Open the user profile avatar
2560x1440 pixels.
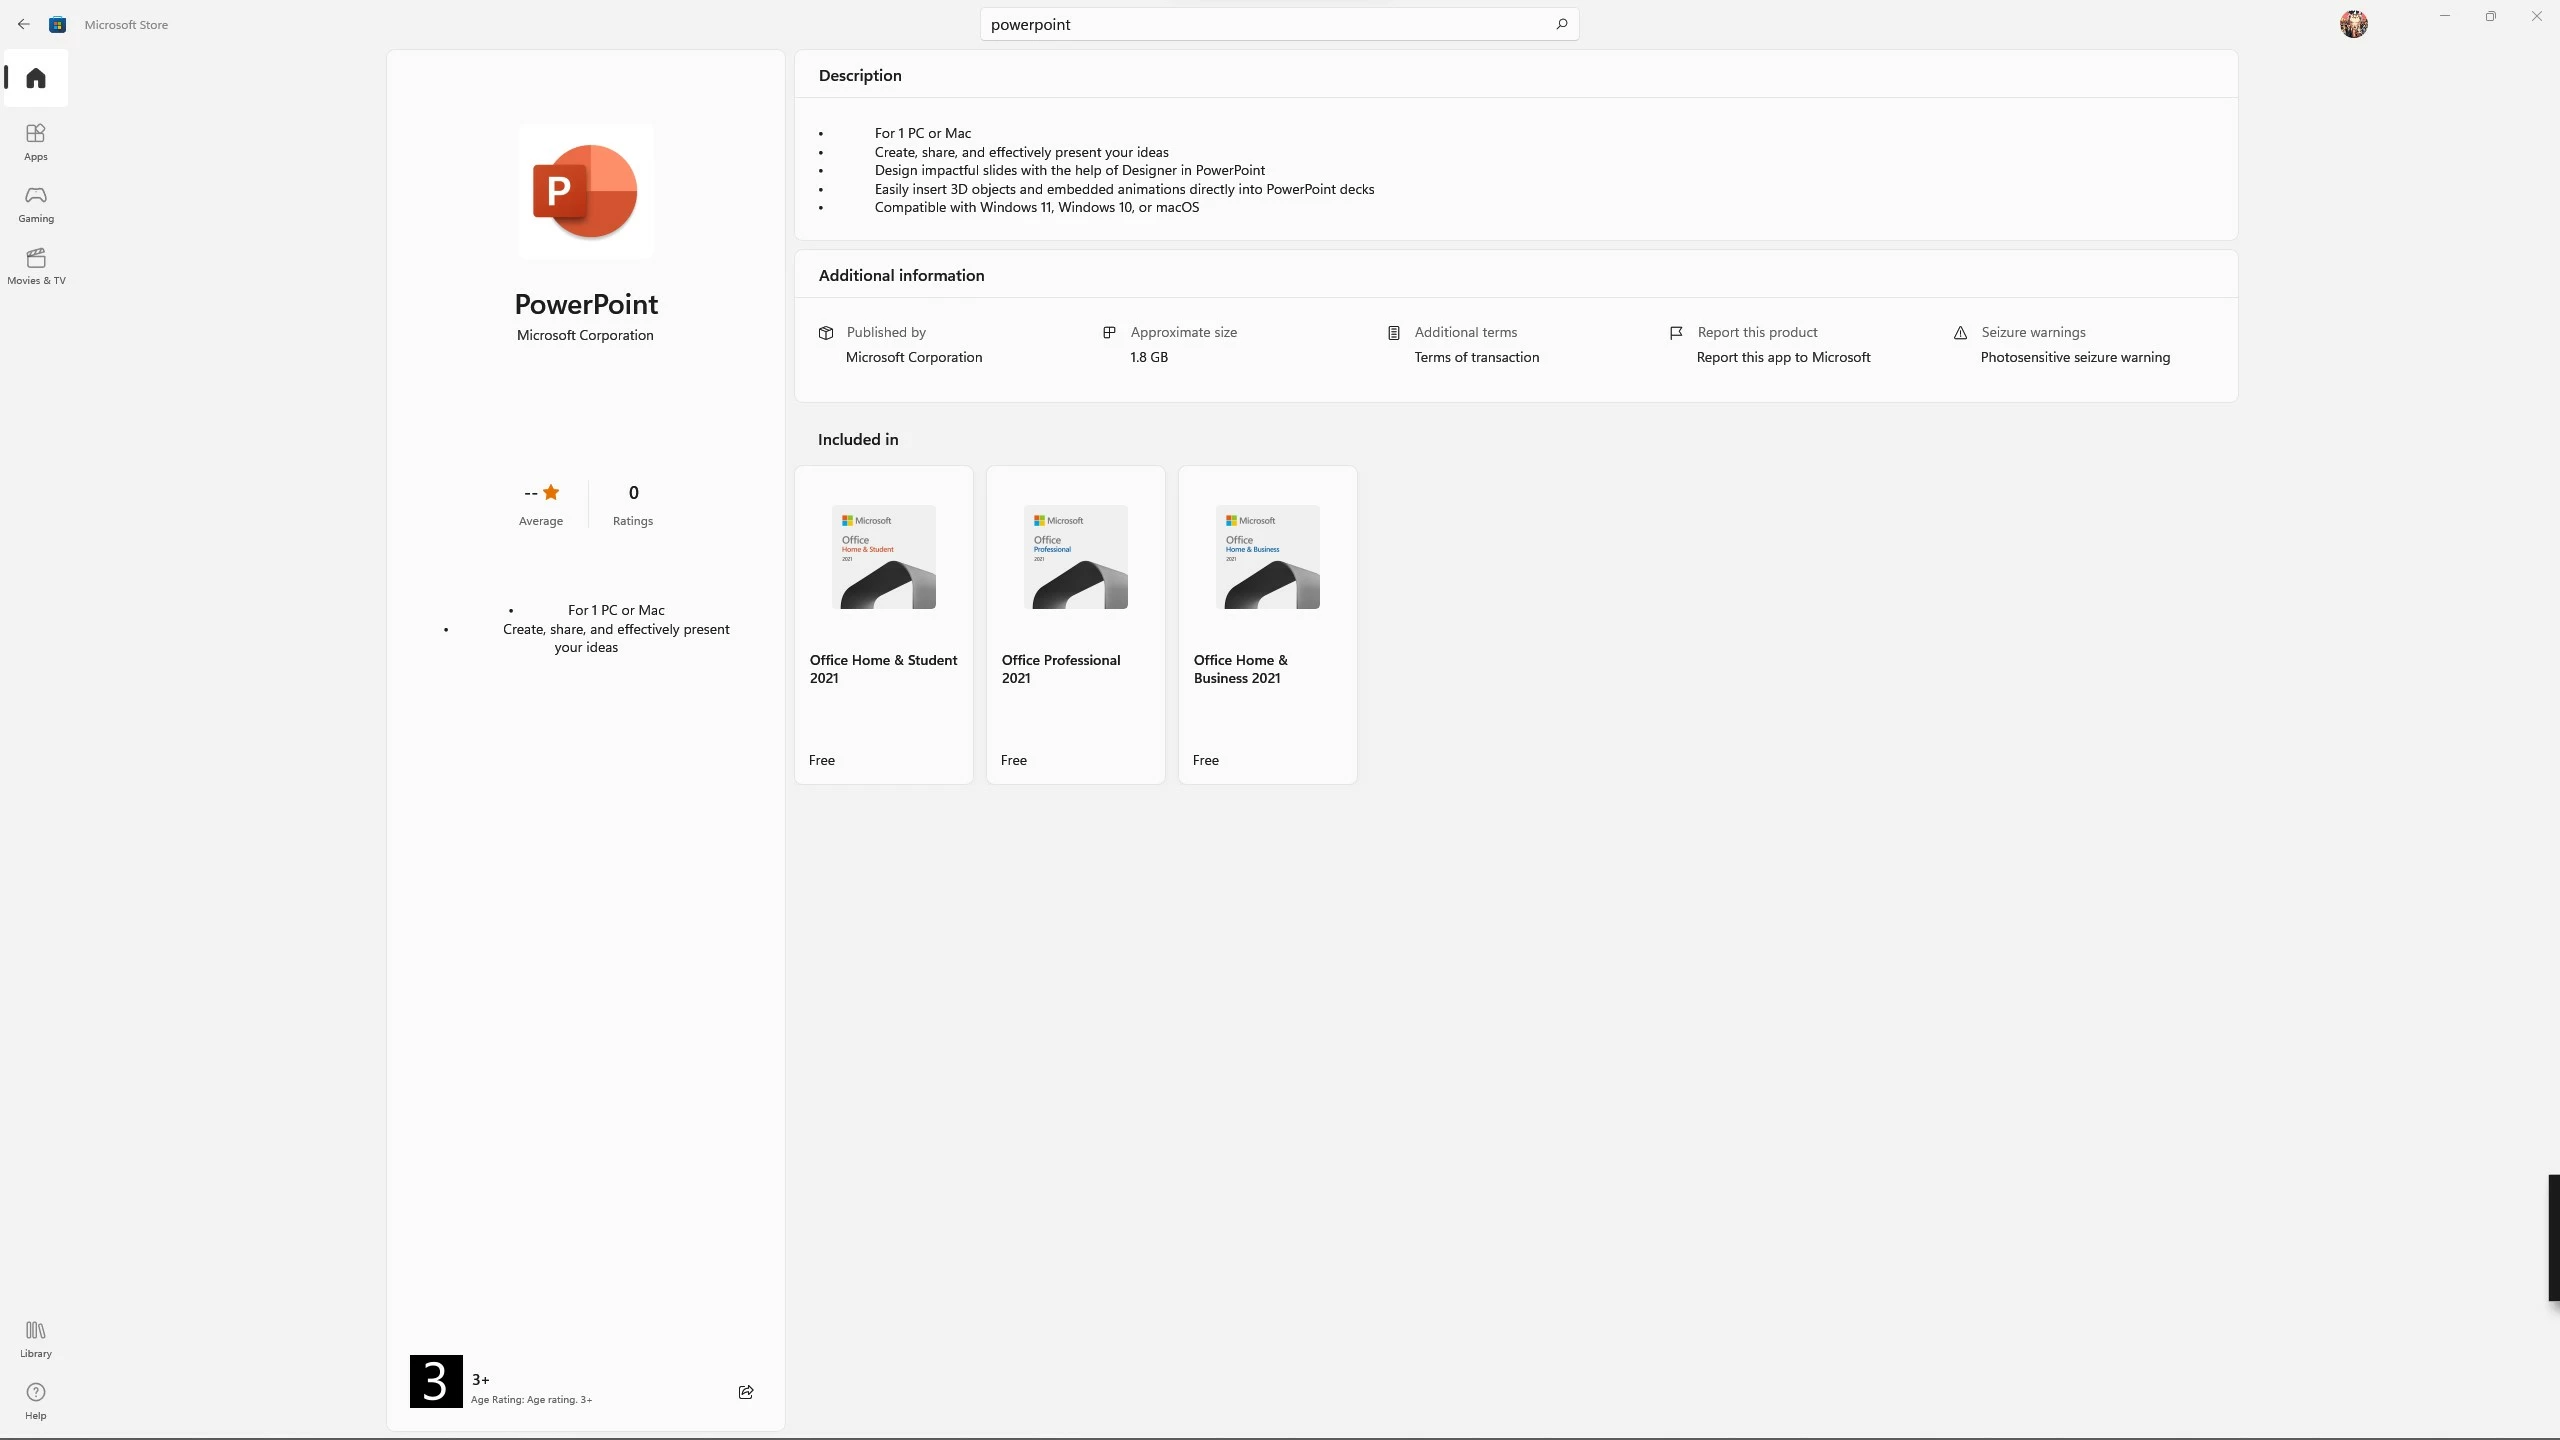point(2353,24)
